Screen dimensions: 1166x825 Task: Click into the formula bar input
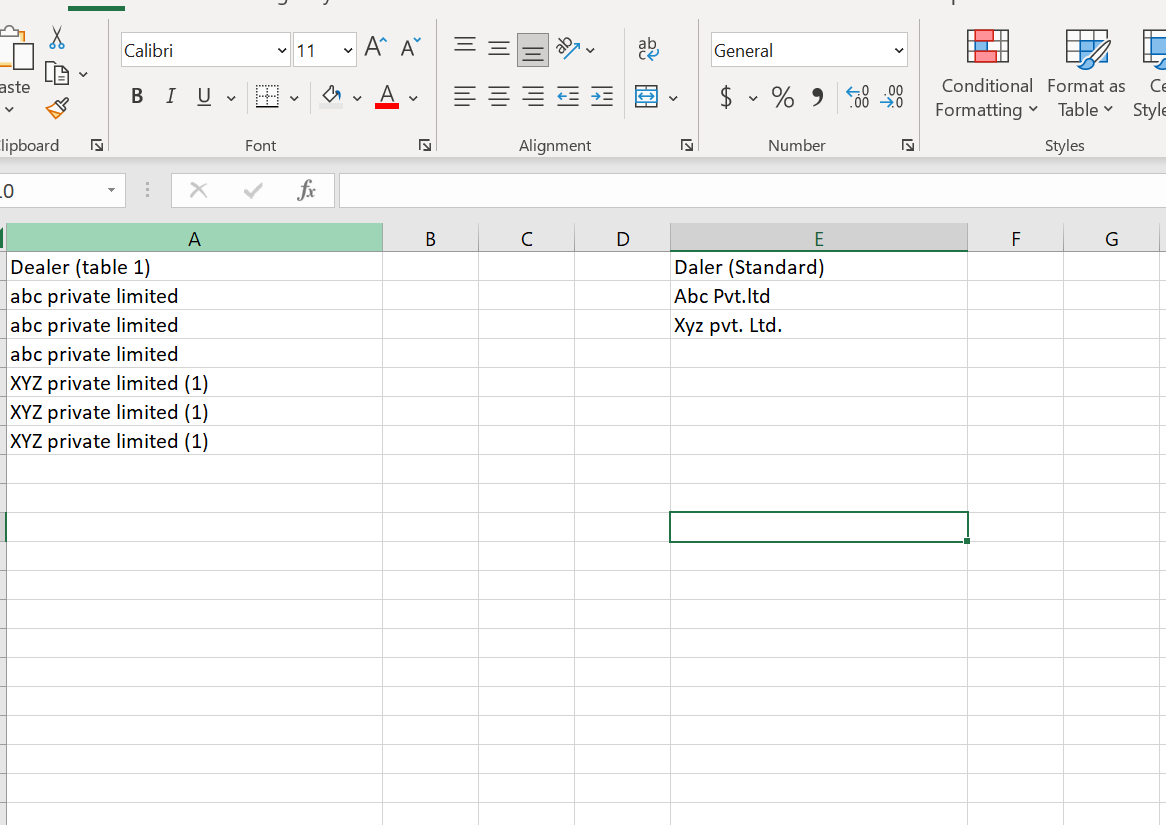[x=752, y=190]
